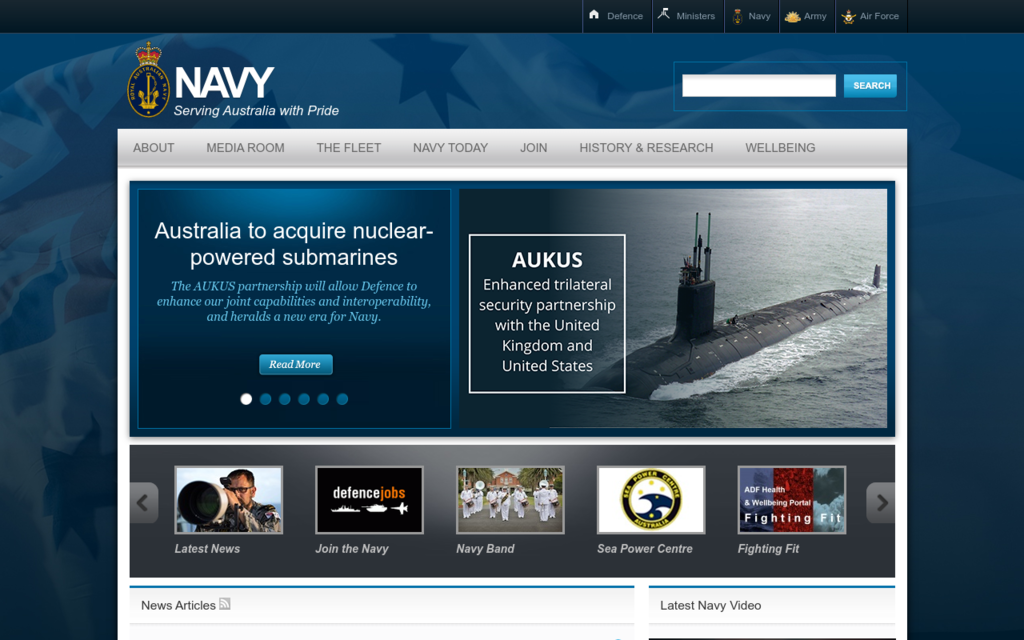
Task: Click the SEARCH button
Action: 869,85
